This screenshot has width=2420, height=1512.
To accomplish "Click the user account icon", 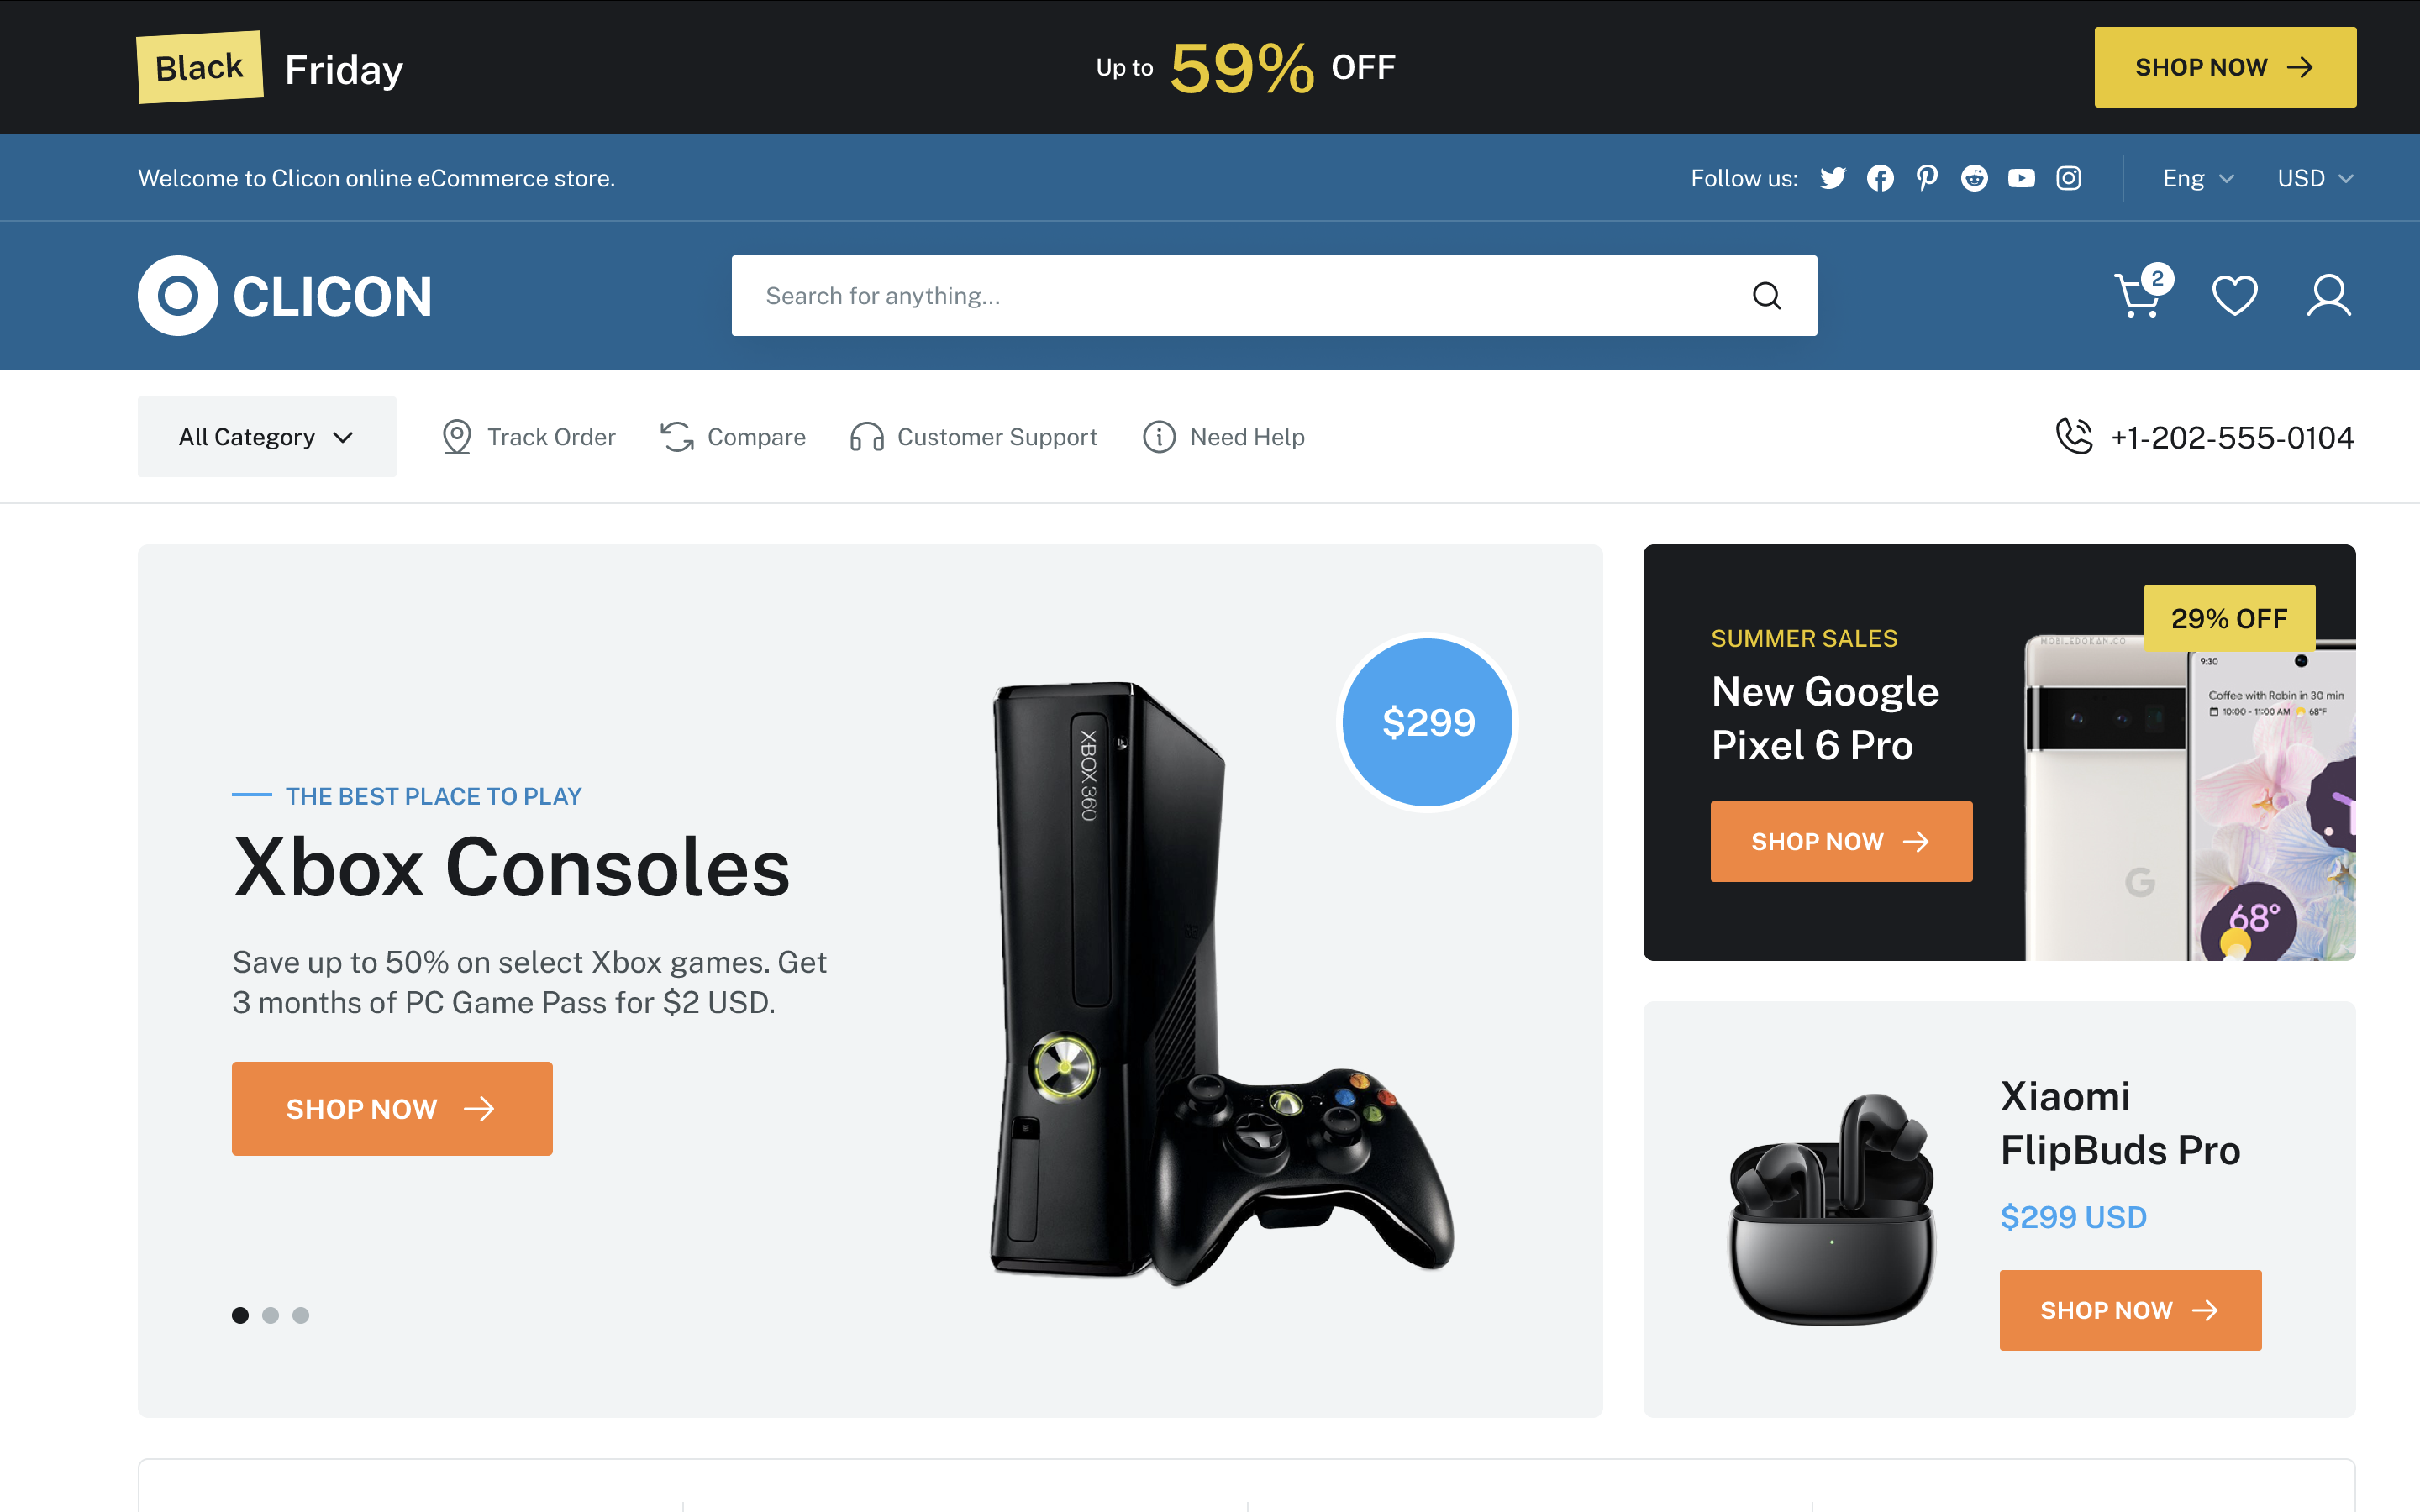I will (2328, 295).
